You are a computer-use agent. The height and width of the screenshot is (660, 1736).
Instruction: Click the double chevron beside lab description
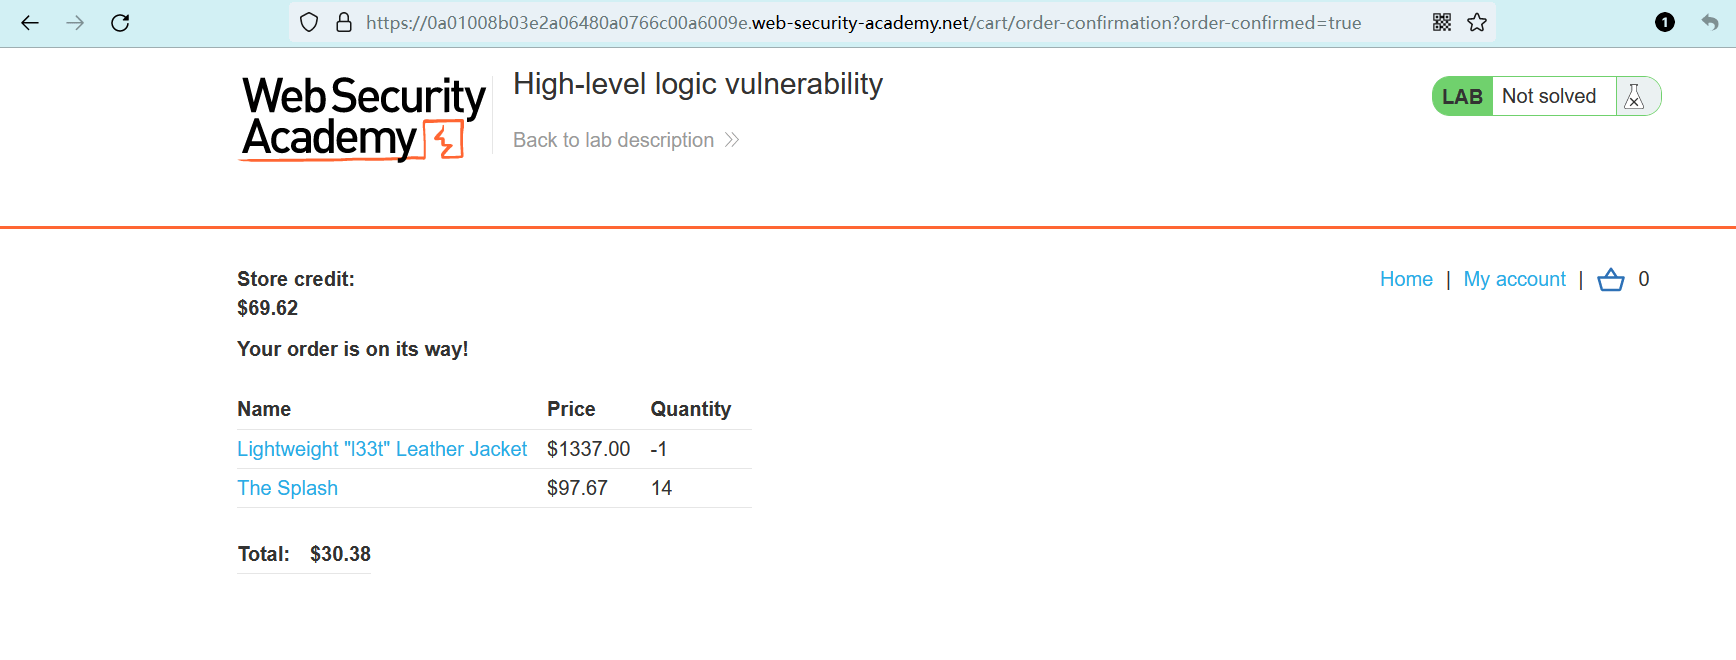coord(732,140)
